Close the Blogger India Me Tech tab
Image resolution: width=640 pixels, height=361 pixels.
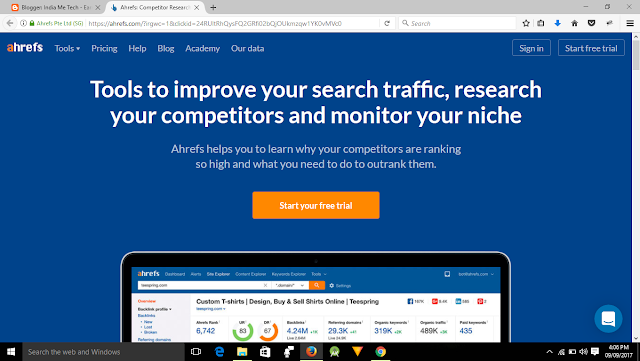(x=98, y=7)
